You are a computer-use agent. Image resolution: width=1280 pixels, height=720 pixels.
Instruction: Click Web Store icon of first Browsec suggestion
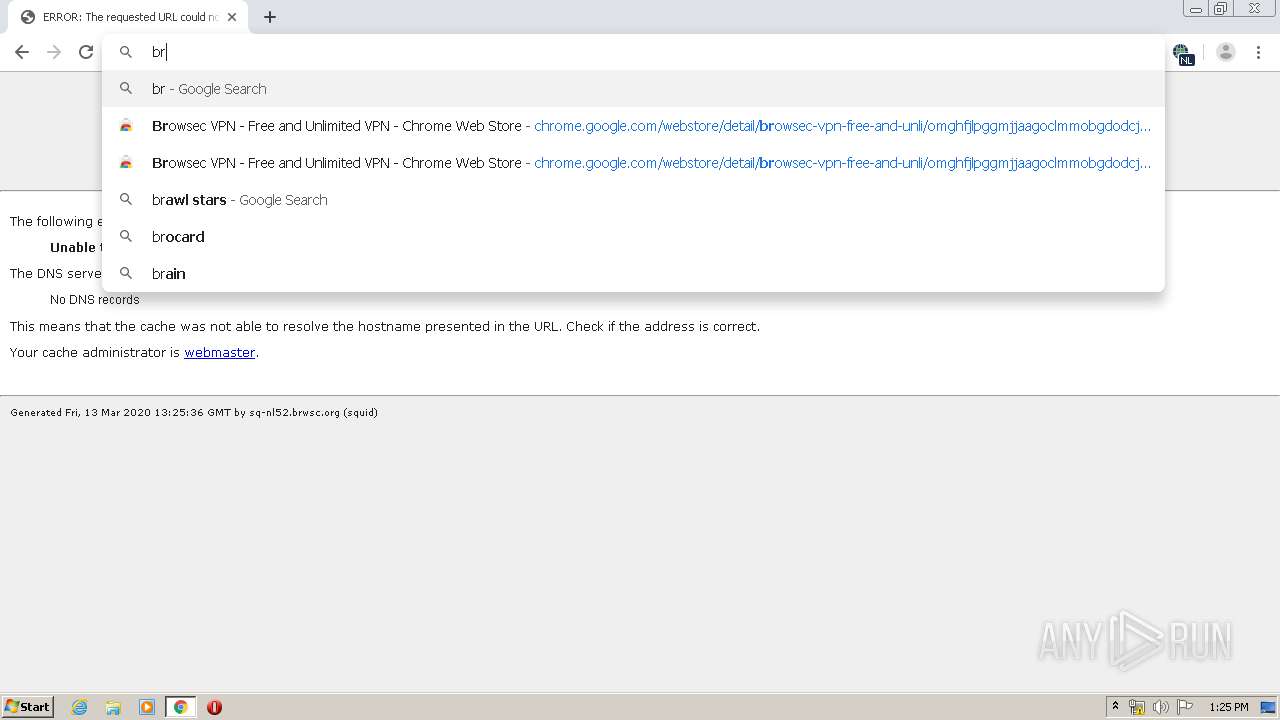click(126, 126)
